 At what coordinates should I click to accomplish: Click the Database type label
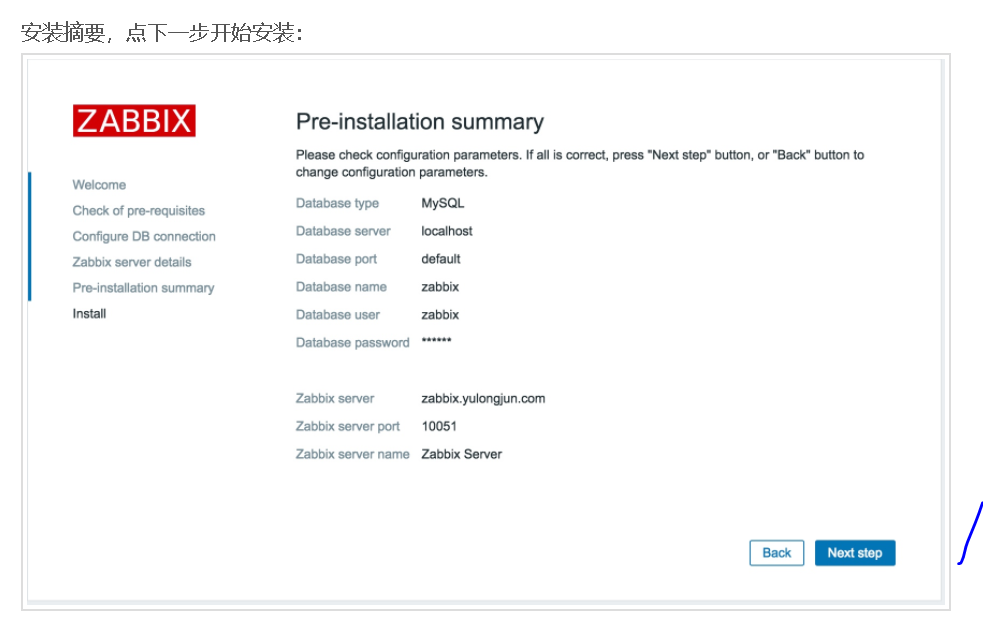click(337, 203)
